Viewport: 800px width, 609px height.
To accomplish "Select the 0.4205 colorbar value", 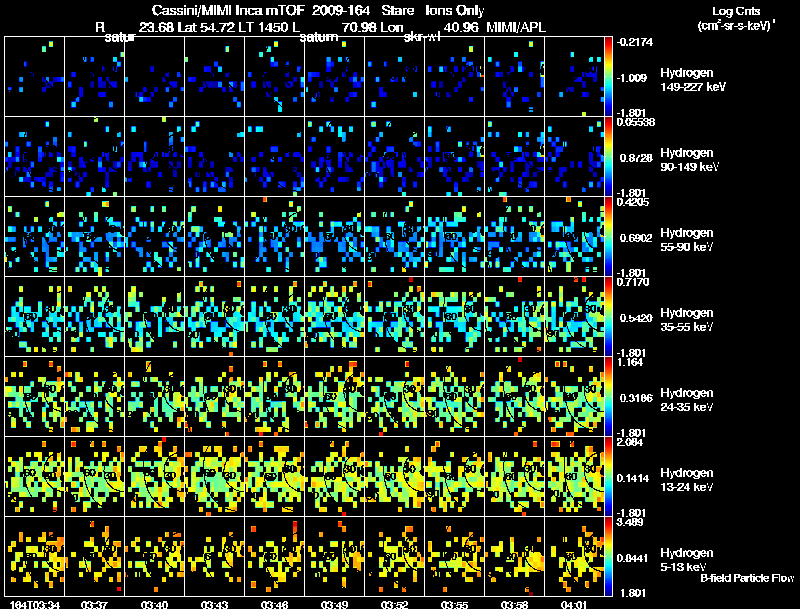I will coord(633,202).
